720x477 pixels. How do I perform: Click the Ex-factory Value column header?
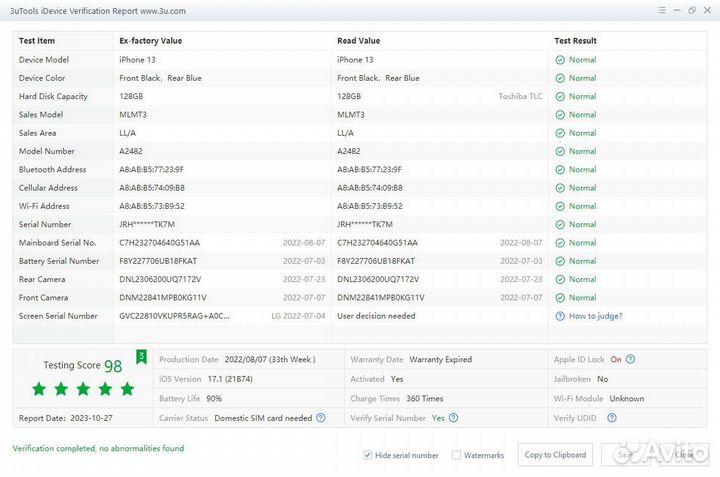(x=151, y=41)
